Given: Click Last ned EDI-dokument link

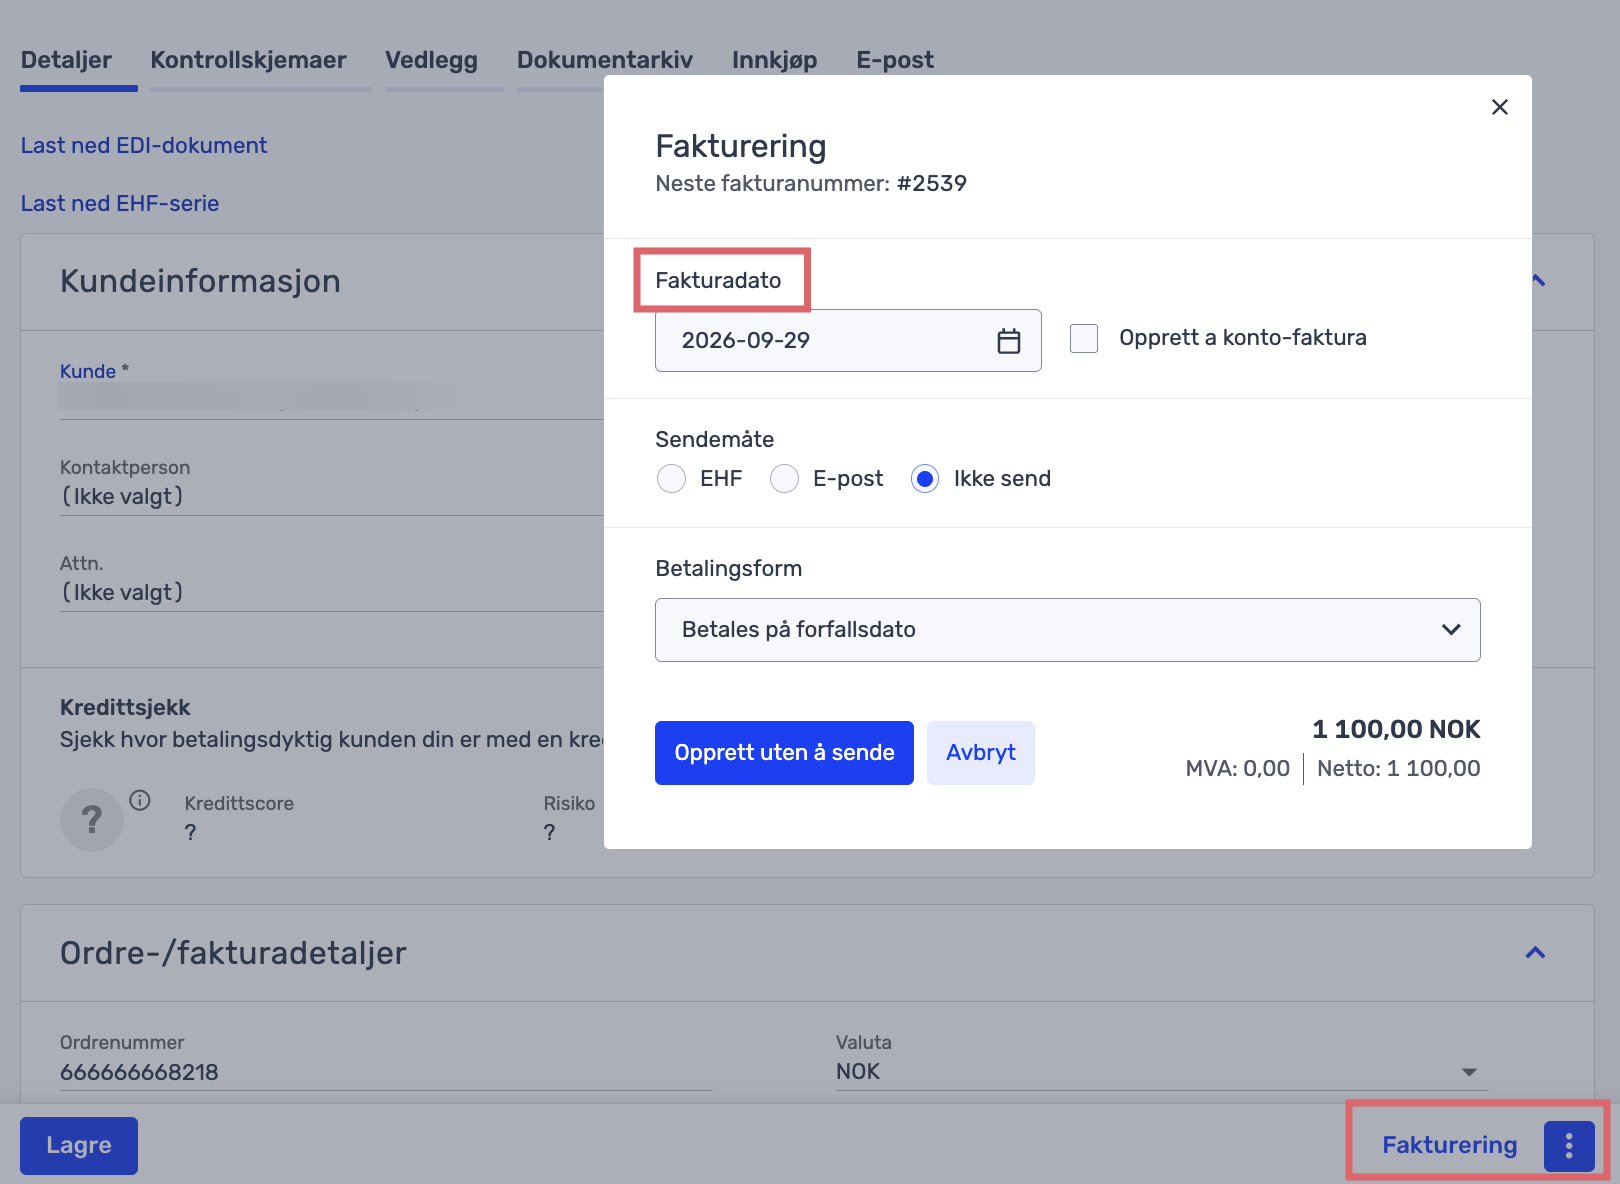Looking at the screenshot, I should coord(144,145).
